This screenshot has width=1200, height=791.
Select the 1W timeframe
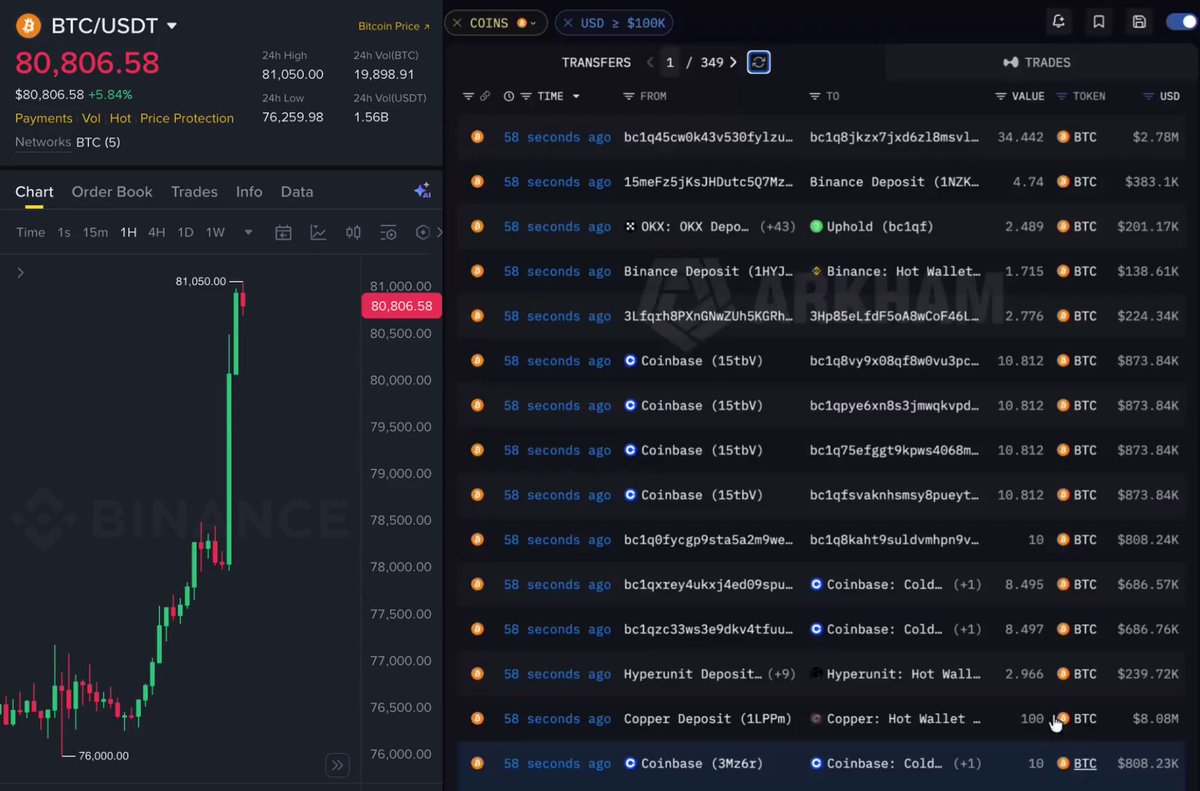pyautogui.click(x=215, y=232)
